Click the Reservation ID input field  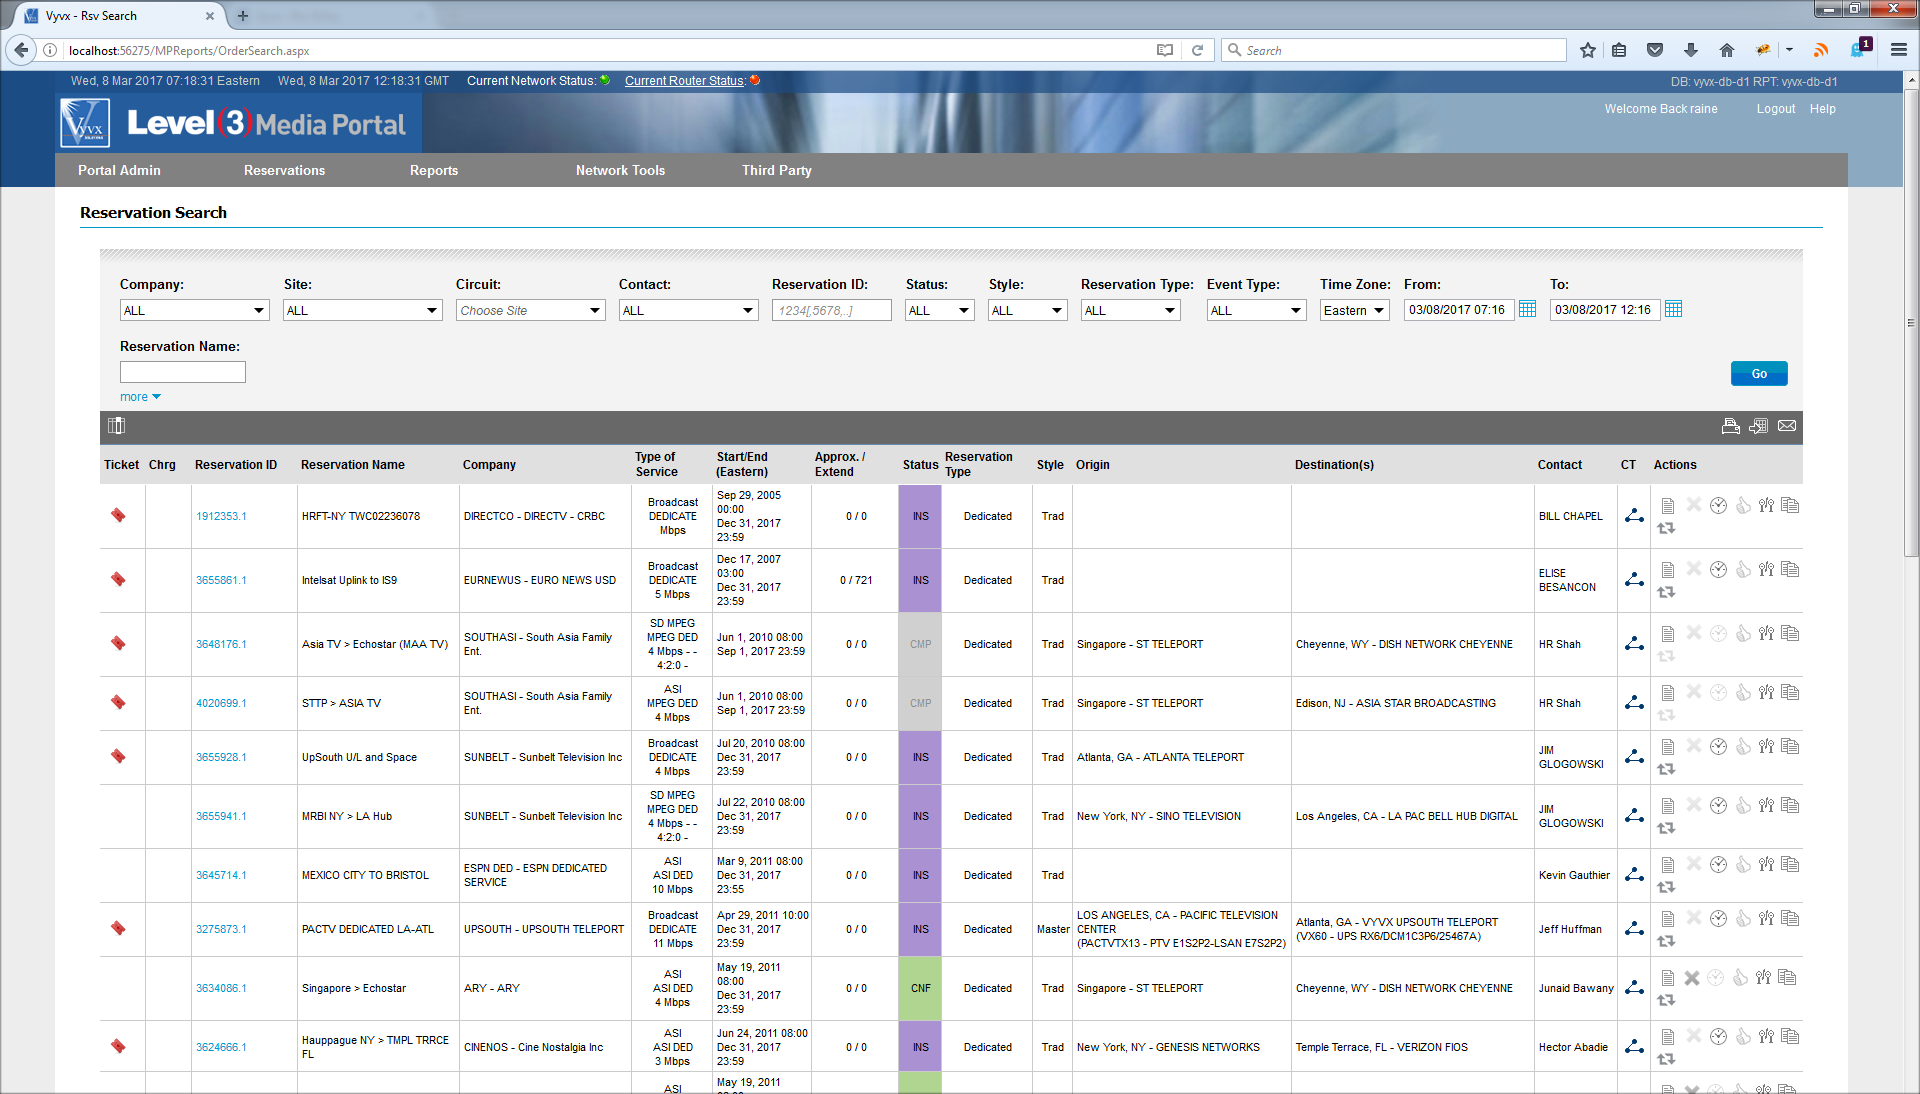pyautogui.click(x=831, y=310)
